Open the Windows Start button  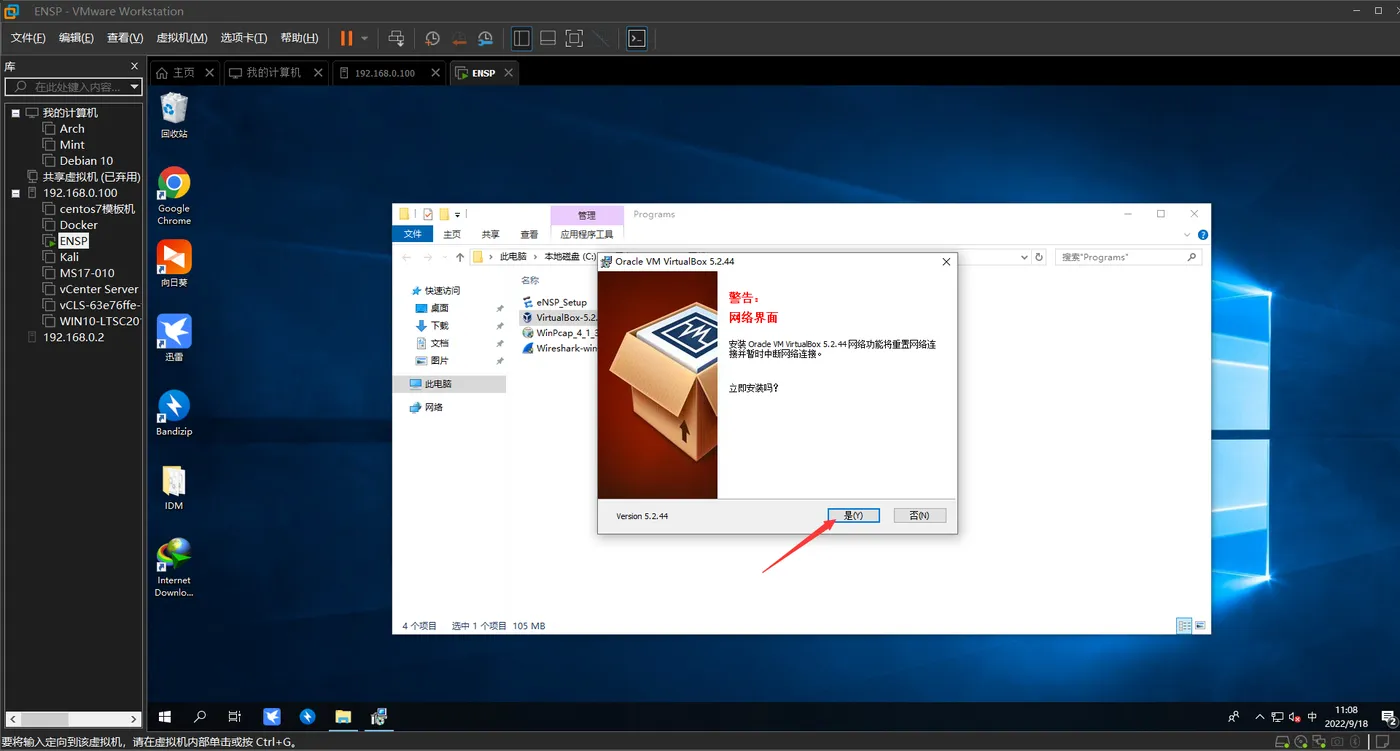click(x=165, y=717)
